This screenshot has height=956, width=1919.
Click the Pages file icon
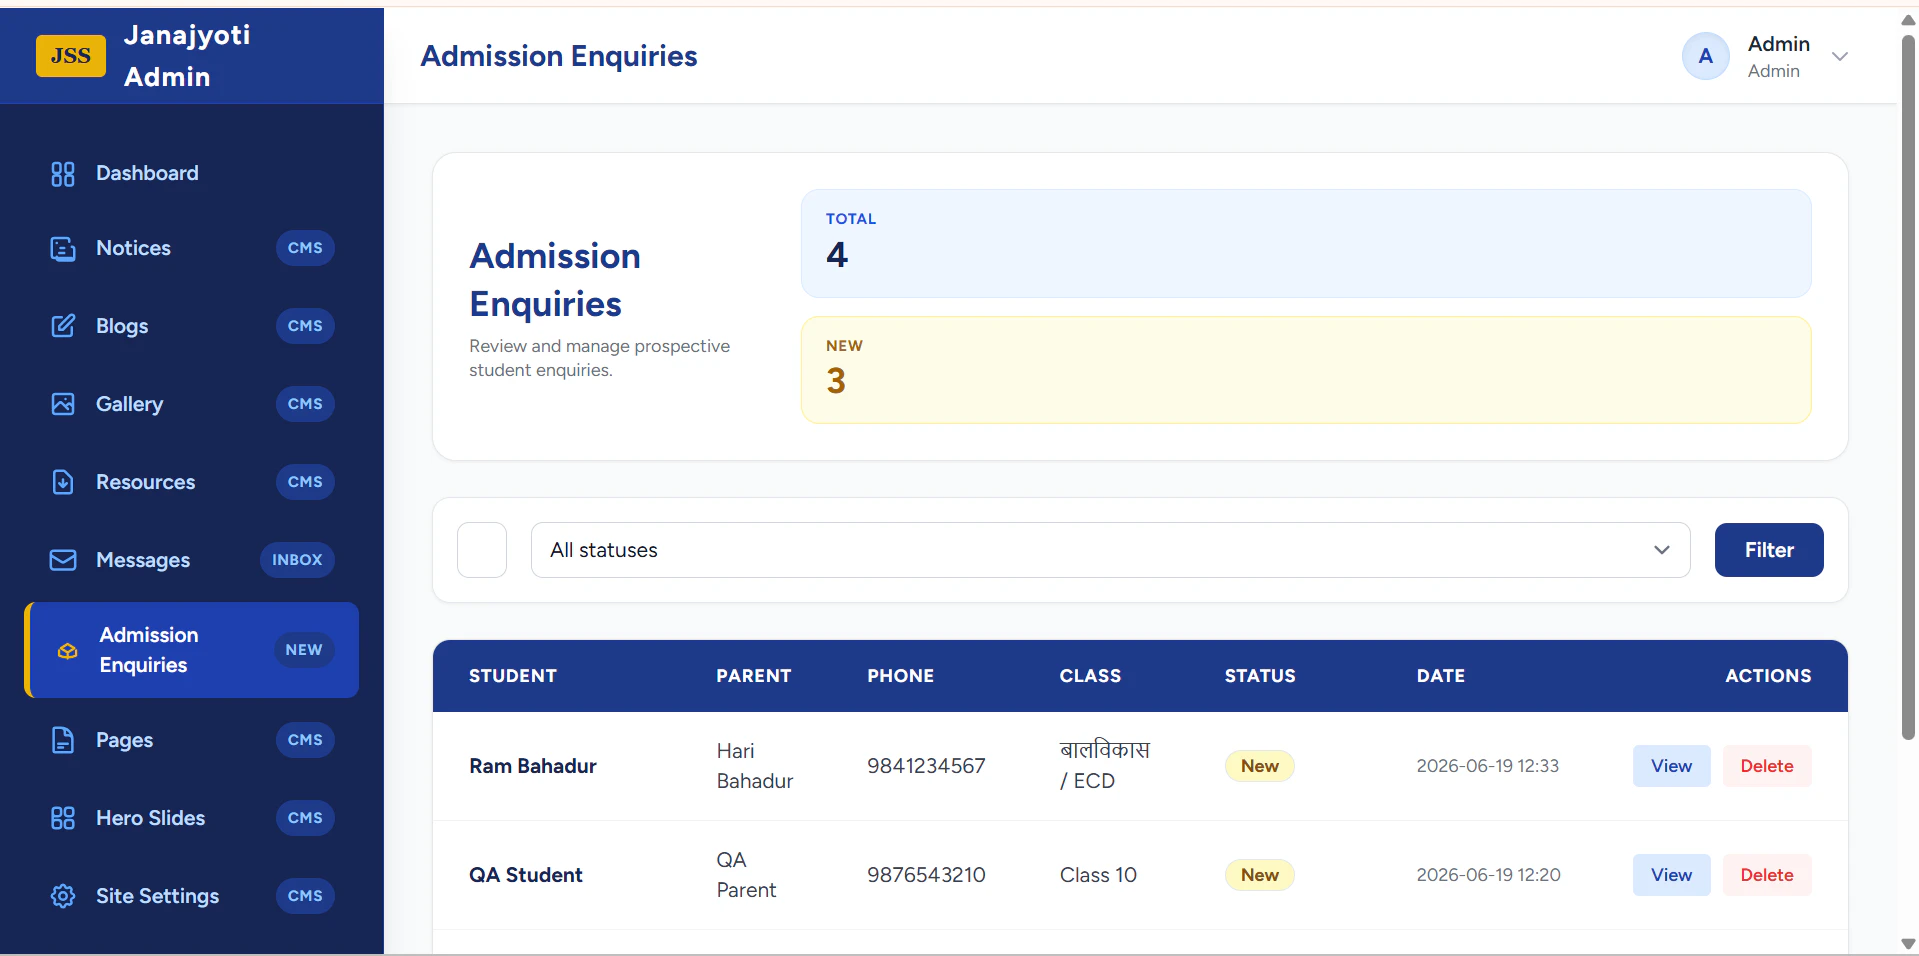tap(63, 740)
